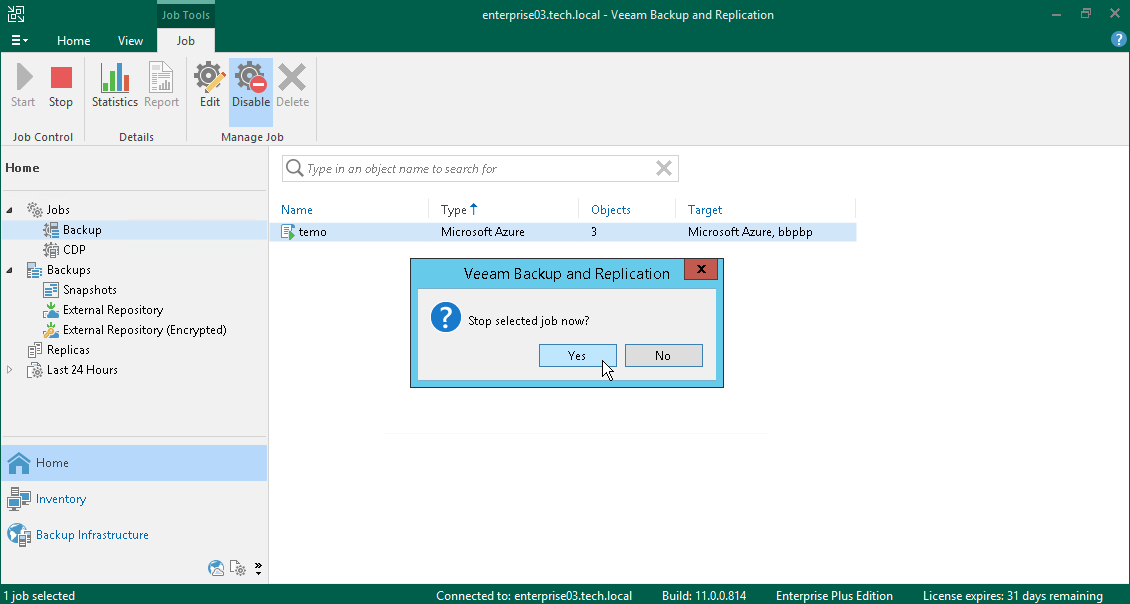Click the Disable job icon
1130x604 pixels.
(x=251, y=76)
